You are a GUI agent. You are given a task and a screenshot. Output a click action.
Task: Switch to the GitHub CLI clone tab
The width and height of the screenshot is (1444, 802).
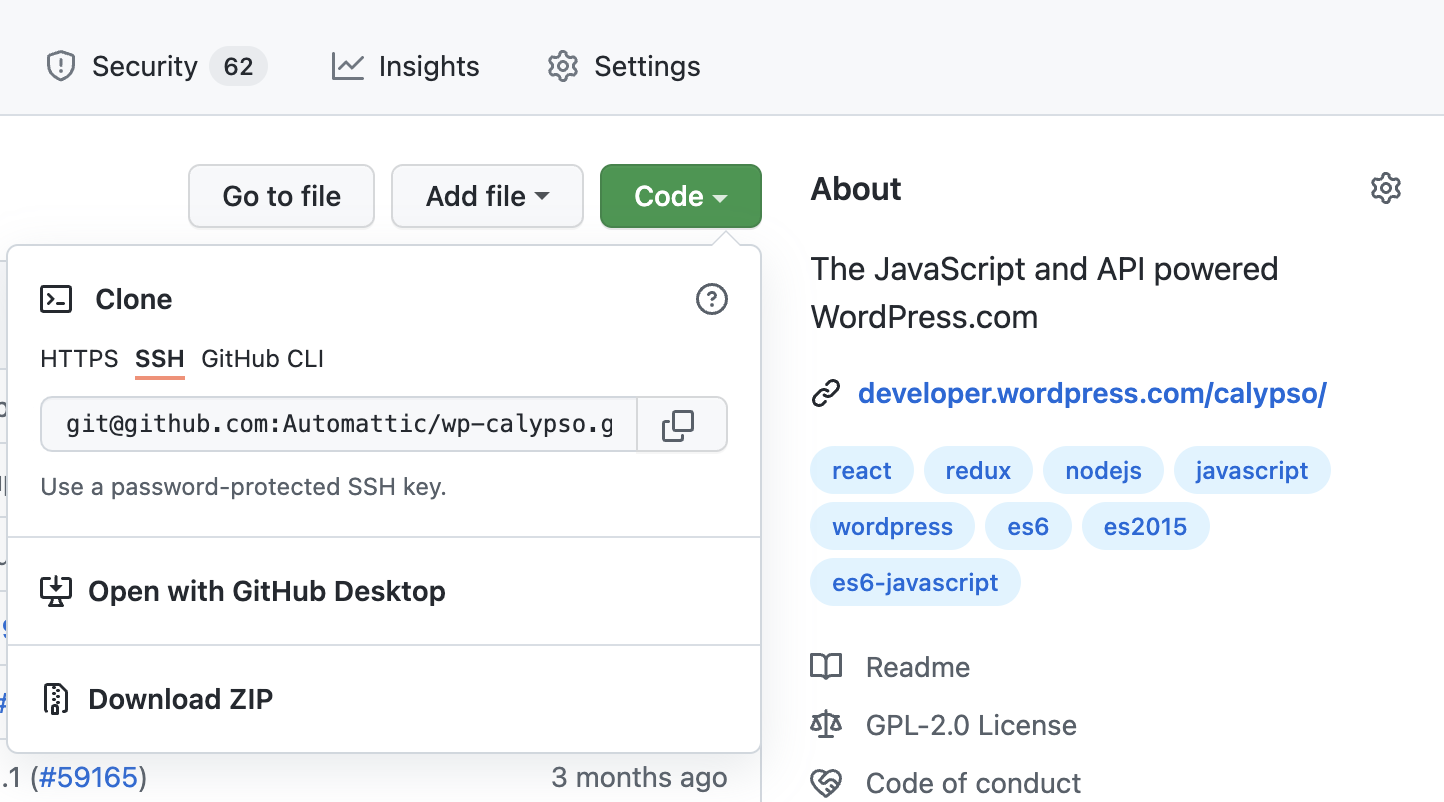(x=263, y=359)
